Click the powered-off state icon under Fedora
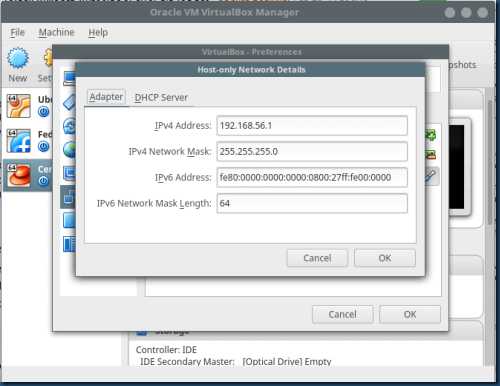 (x=43, y=146)
